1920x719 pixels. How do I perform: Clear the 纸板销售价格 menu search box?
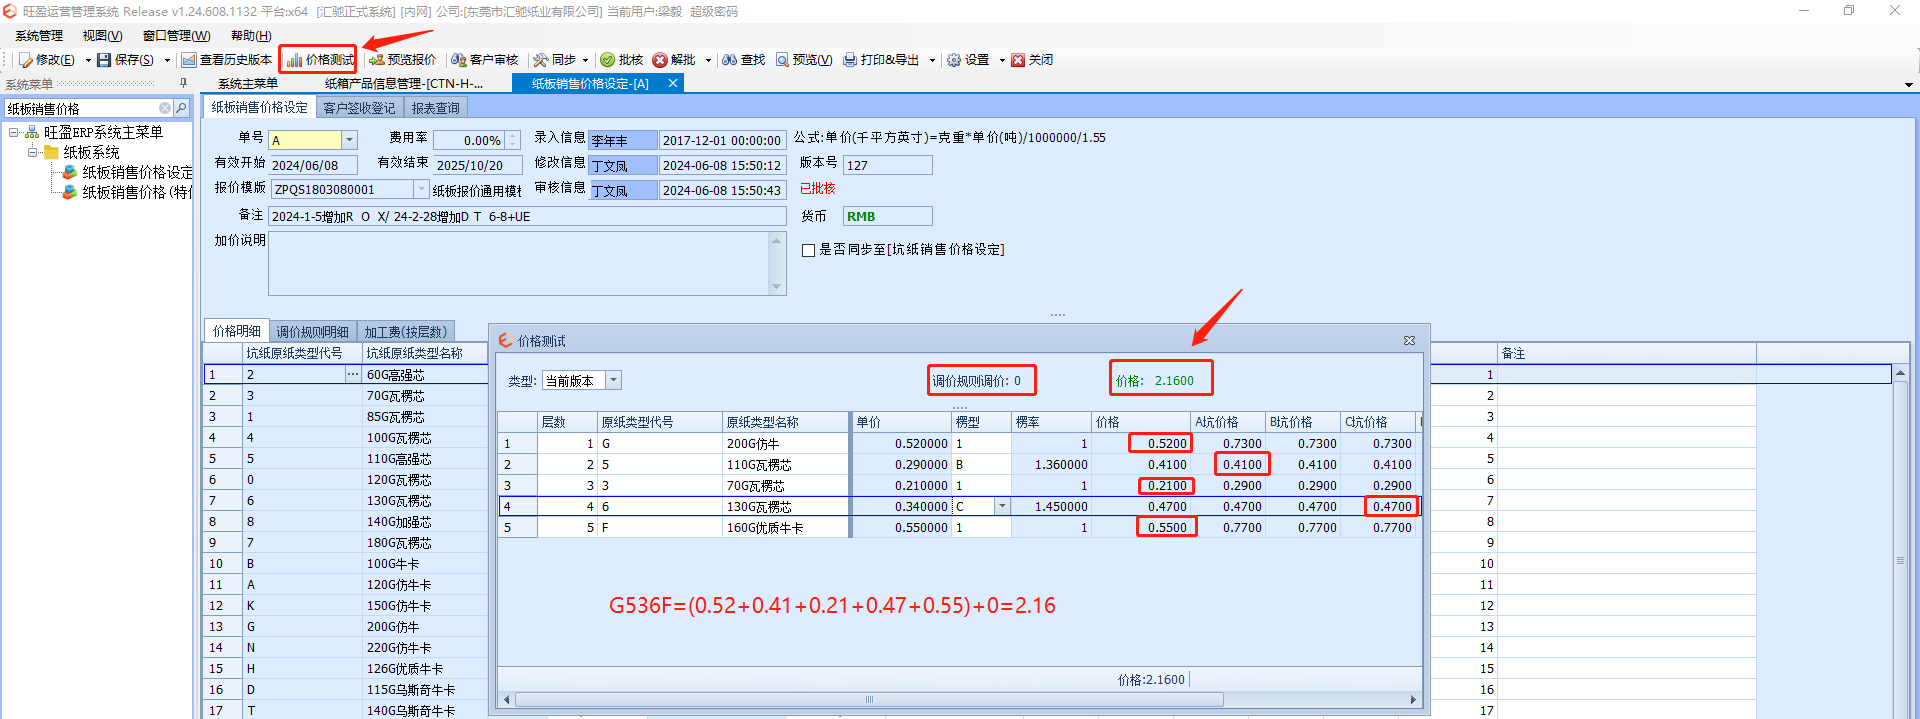tap(165, 108)
